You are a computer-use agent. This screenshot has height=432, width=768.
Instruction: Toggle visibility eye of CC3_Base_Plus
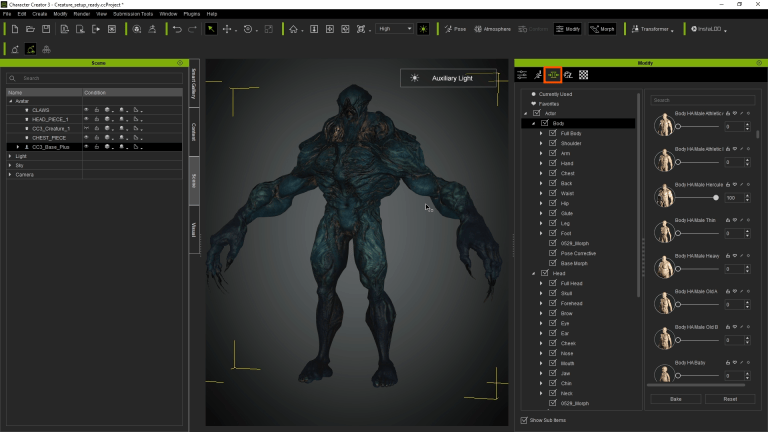[x=86, y=147]
